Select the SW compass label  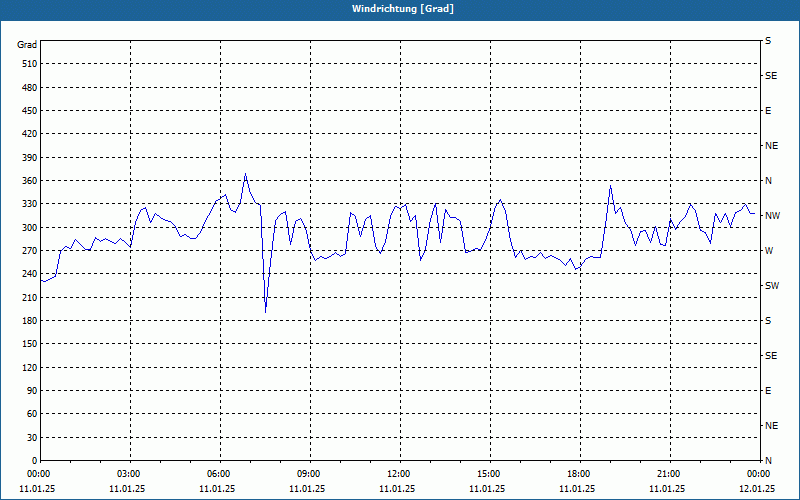pos(772,286)
